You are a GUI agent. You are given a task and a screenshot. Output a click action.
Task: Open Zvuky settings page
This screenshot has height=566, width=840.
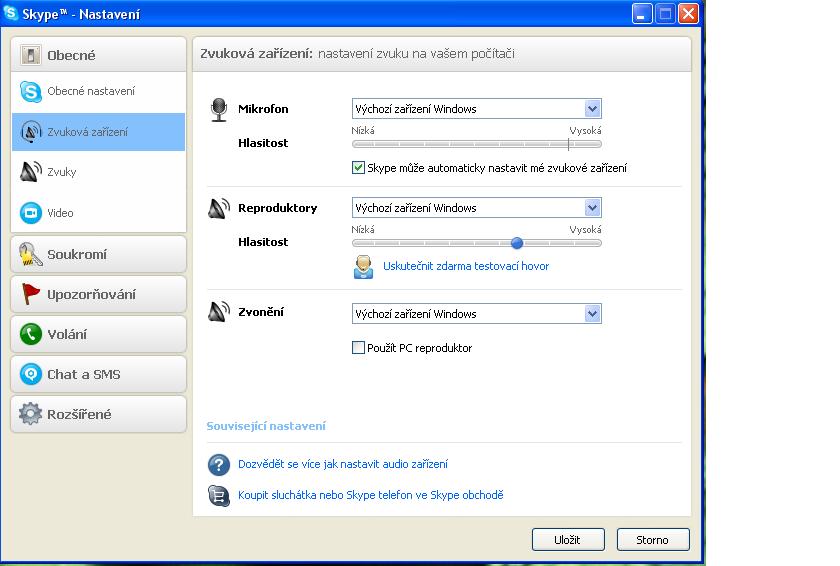tap(99, 172)
